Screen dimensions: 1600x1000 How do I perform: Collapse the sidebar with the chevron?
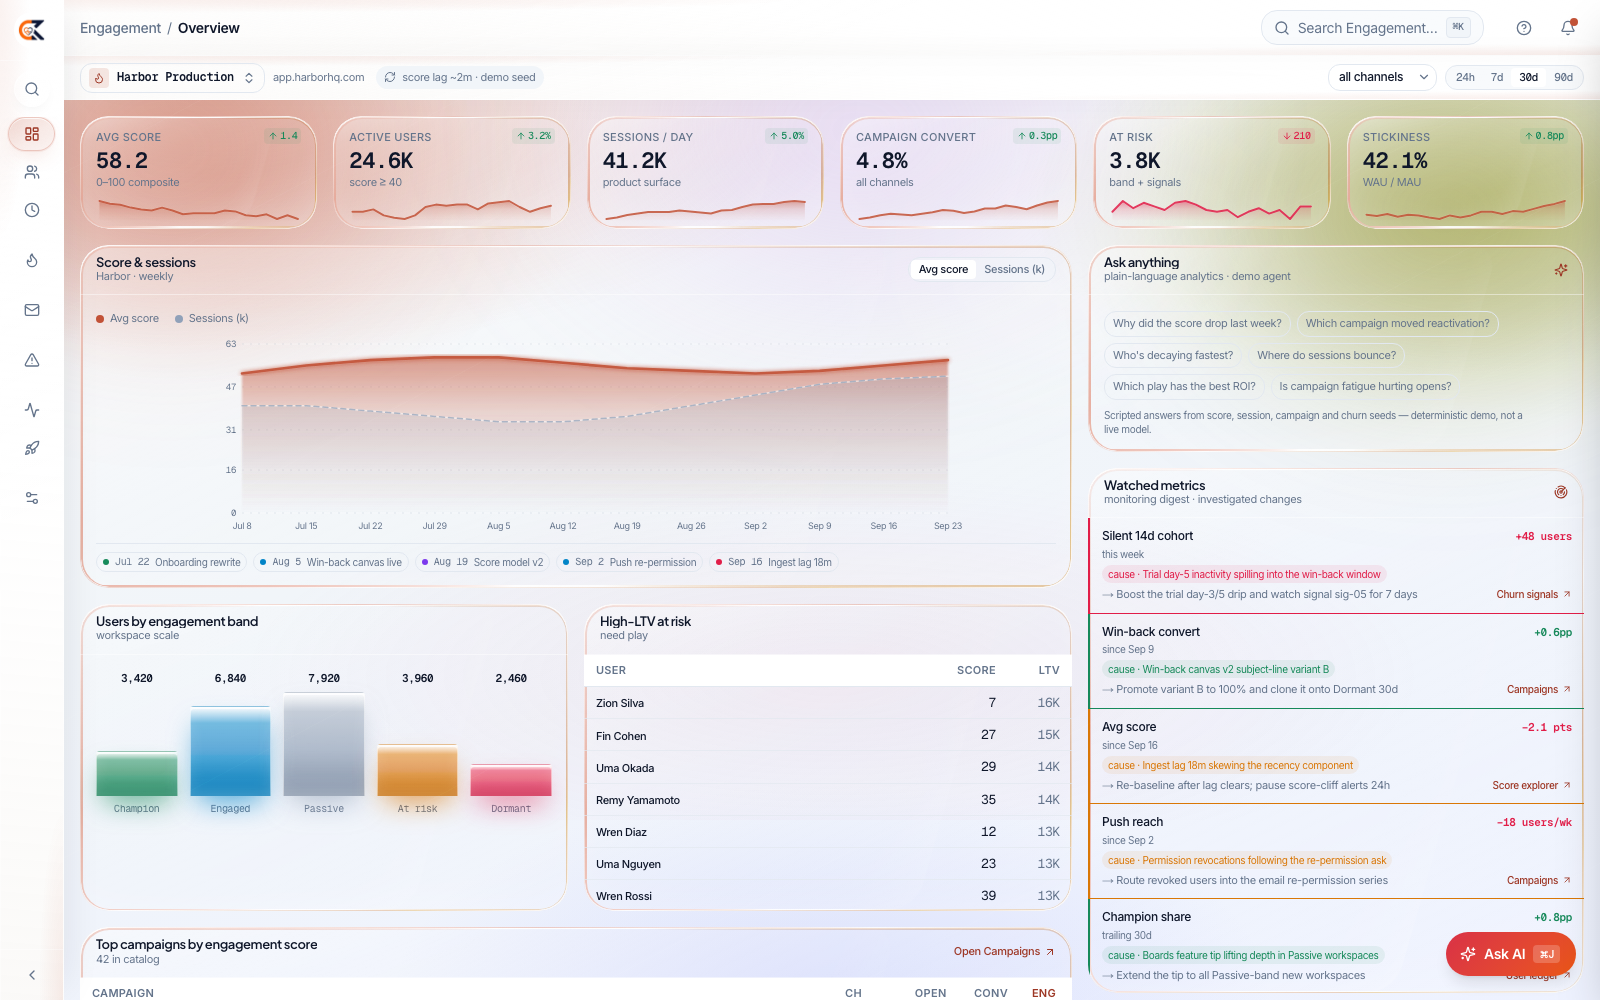pos(32,975)
